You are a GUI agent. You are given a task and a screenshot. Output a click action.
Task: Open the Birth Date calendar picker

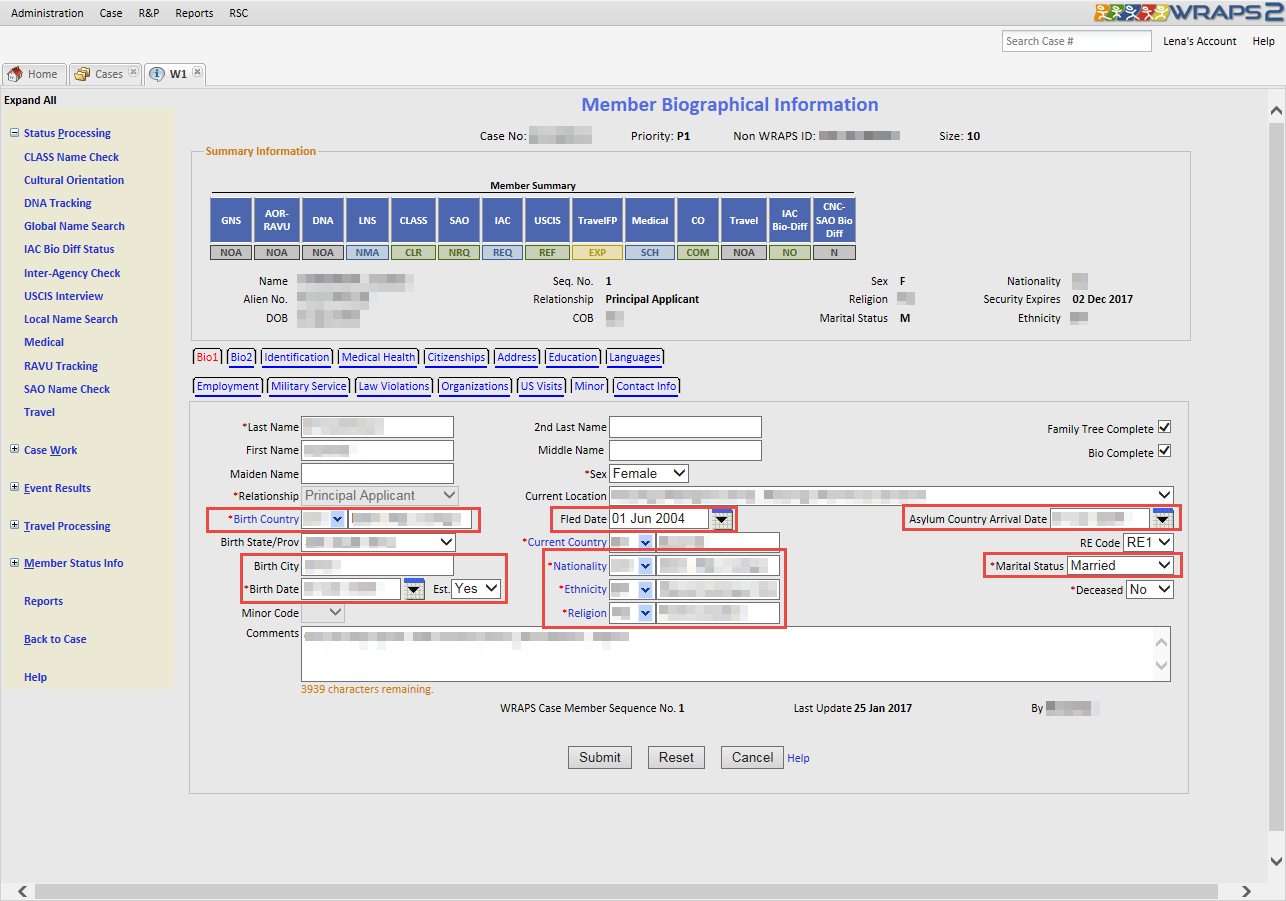(413, 589)
